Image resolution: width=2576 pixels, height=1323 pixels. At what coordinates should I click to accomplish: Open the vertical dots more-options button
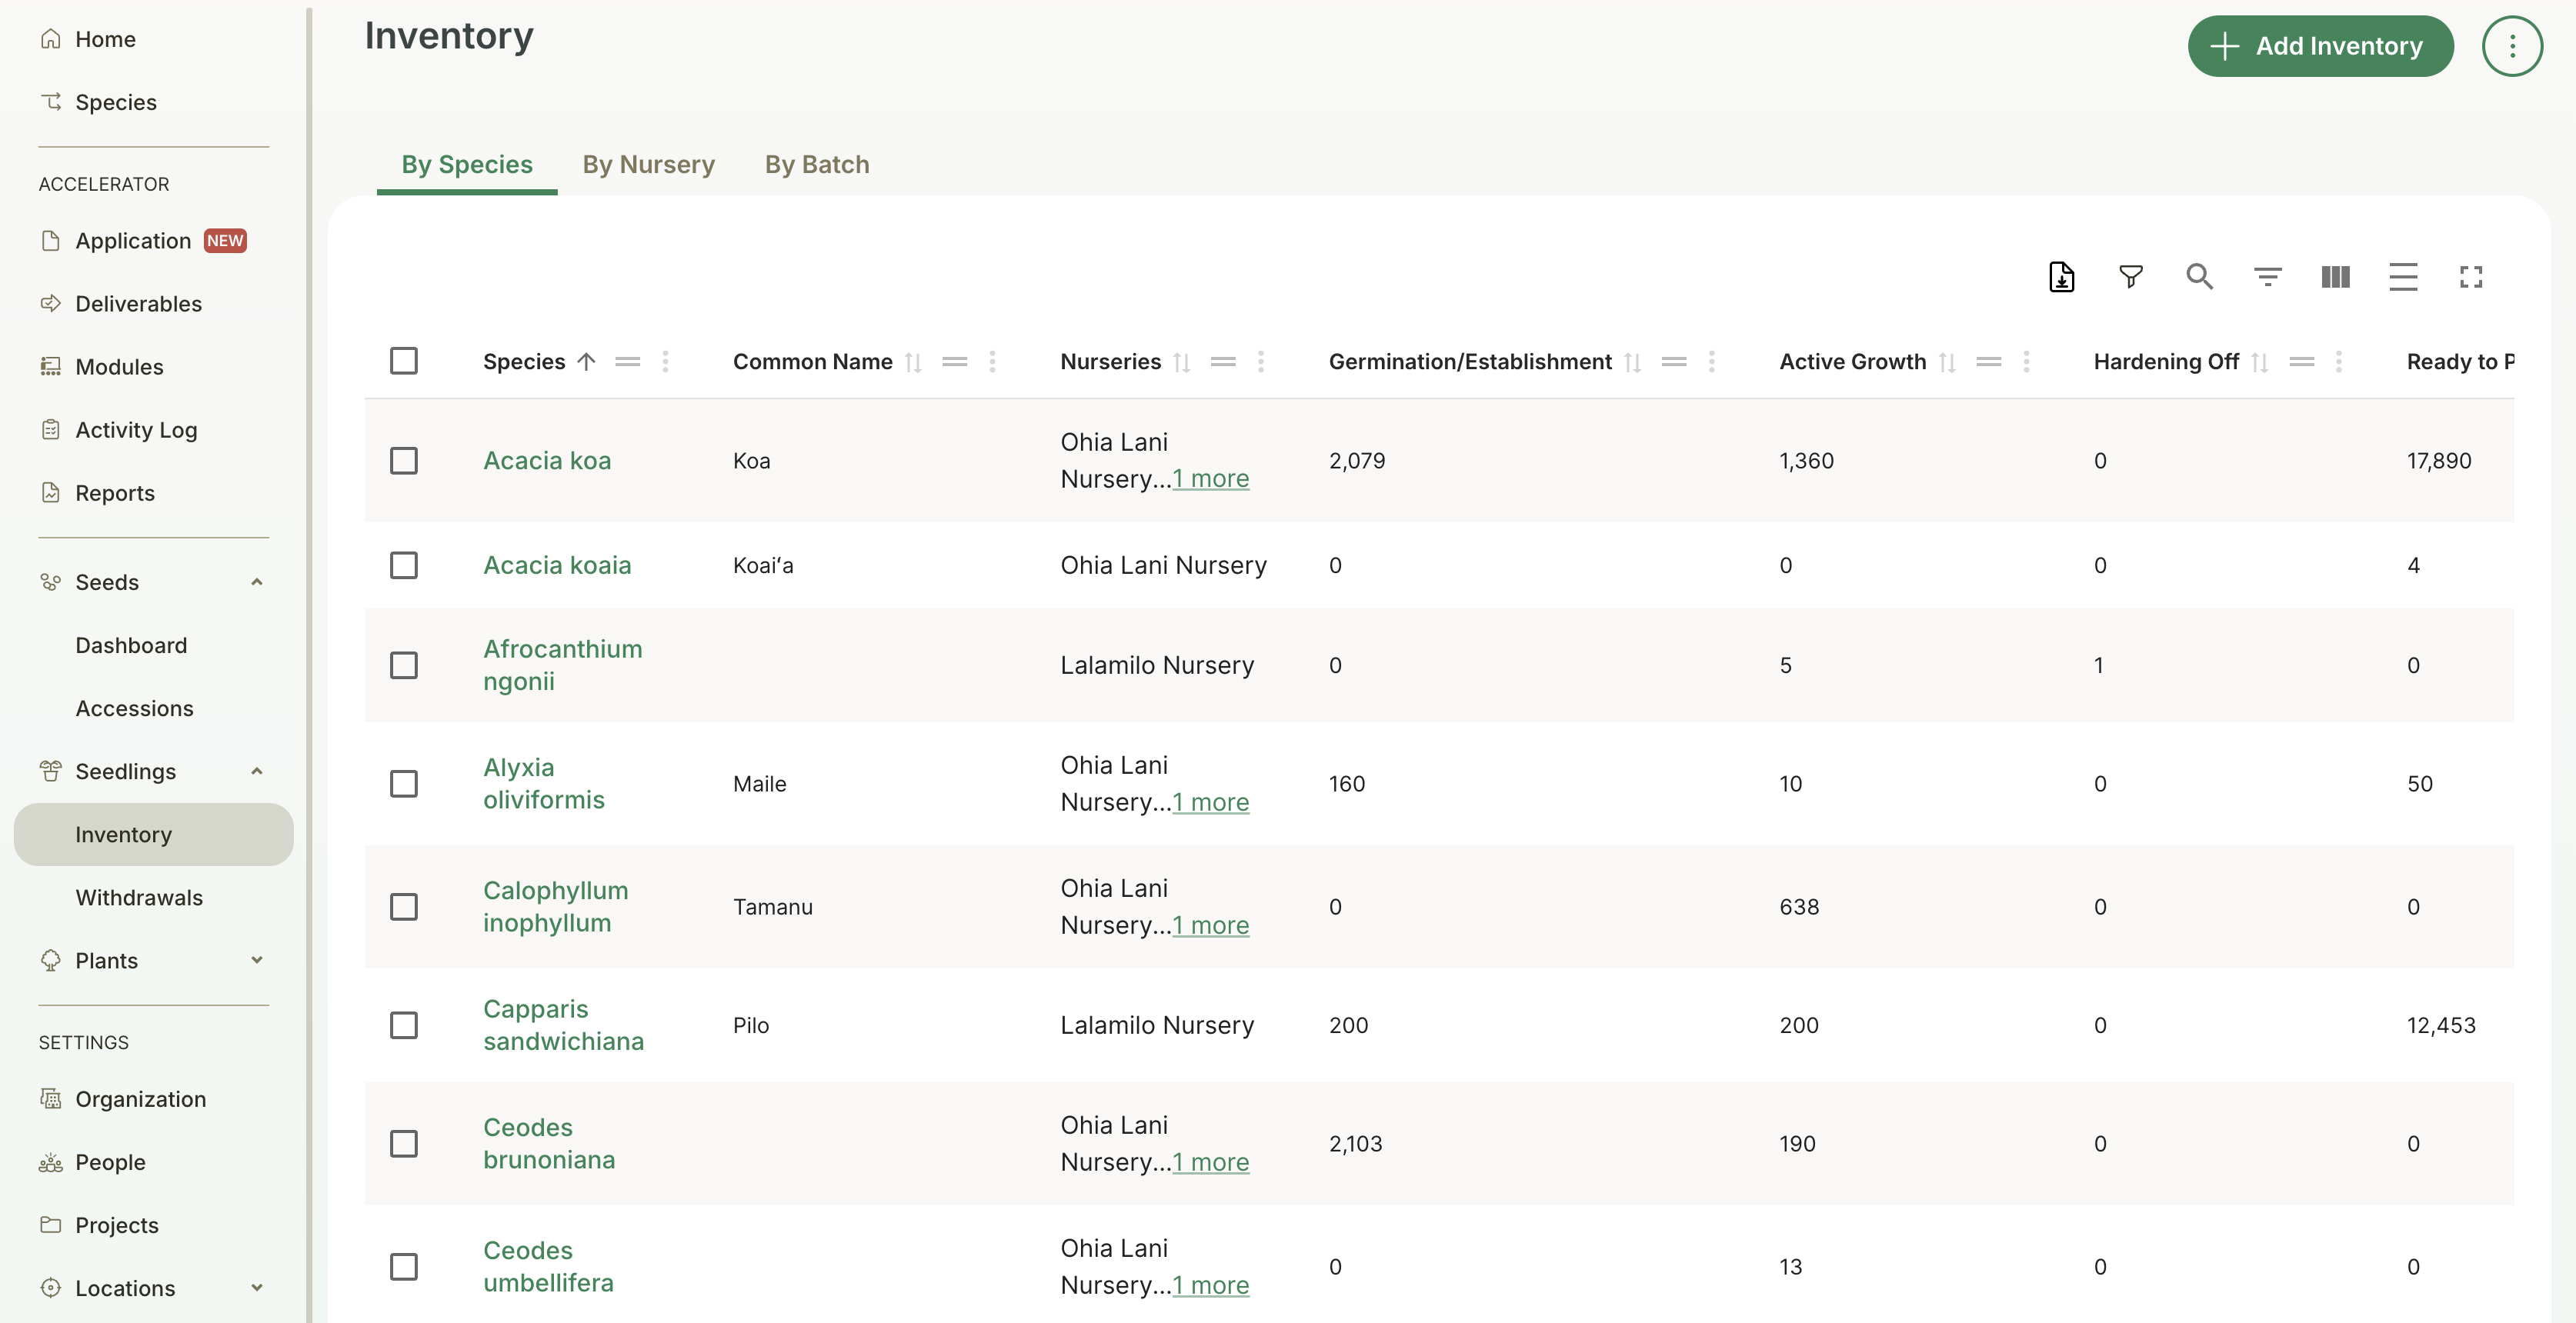[x=2511, y=46]
